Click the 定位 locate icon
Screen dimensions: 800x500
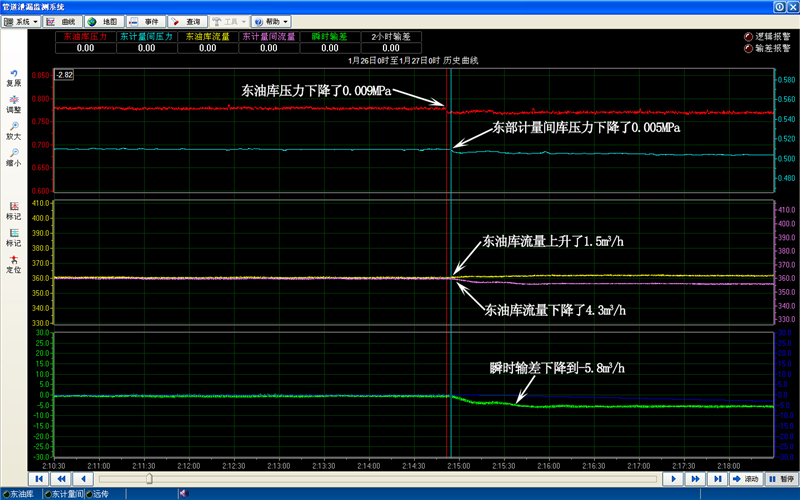14,262
